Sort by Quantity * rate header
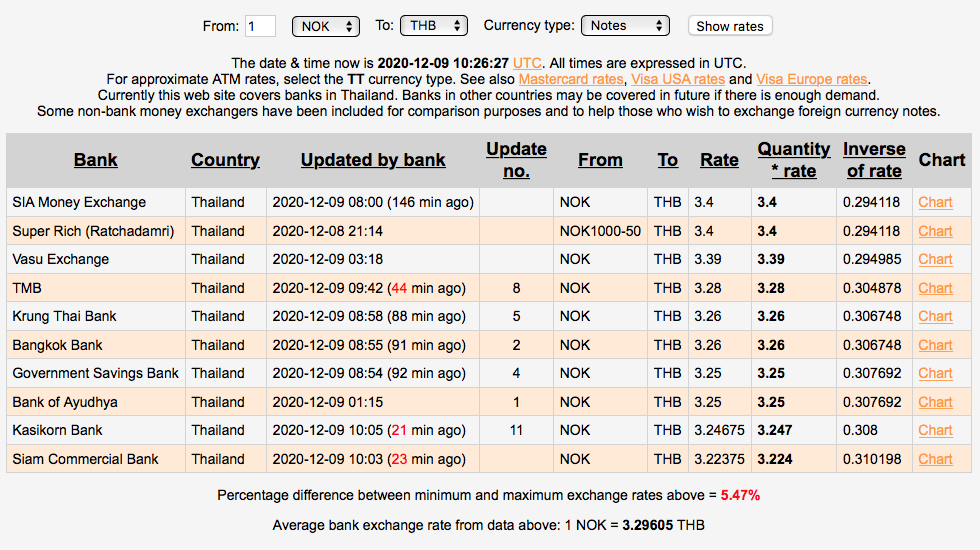This screenshot has width=980, height=550. click(794, 160)
